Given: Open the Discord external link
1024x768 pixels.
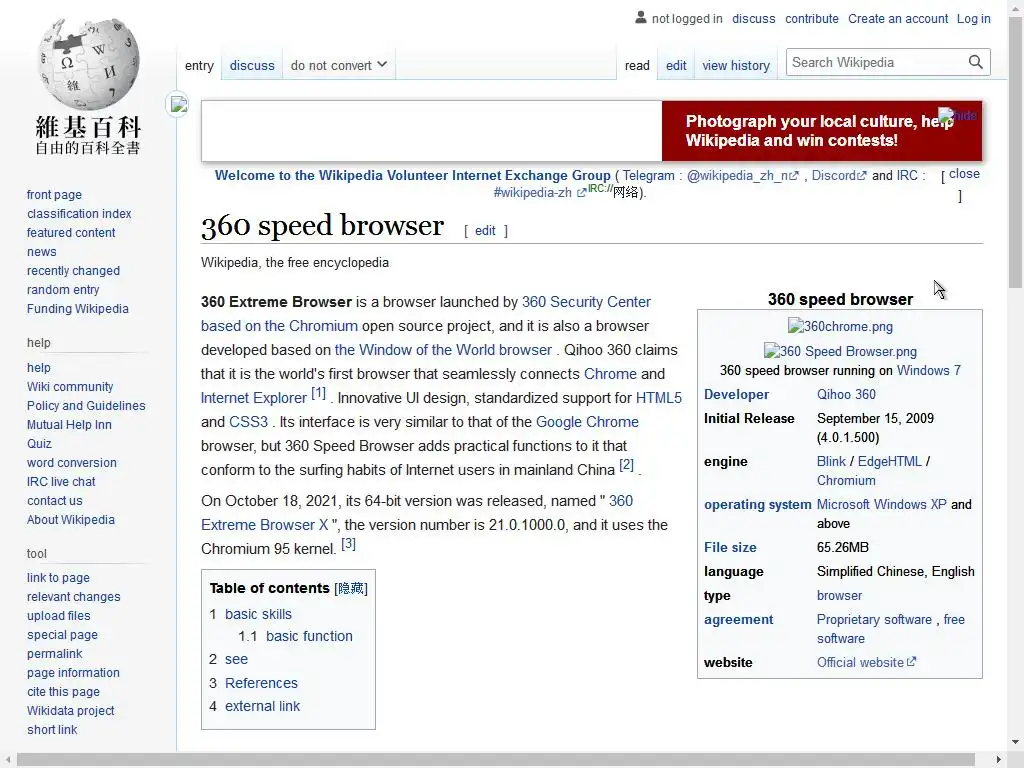Looking at the screenshot, I should pos(839,175).
